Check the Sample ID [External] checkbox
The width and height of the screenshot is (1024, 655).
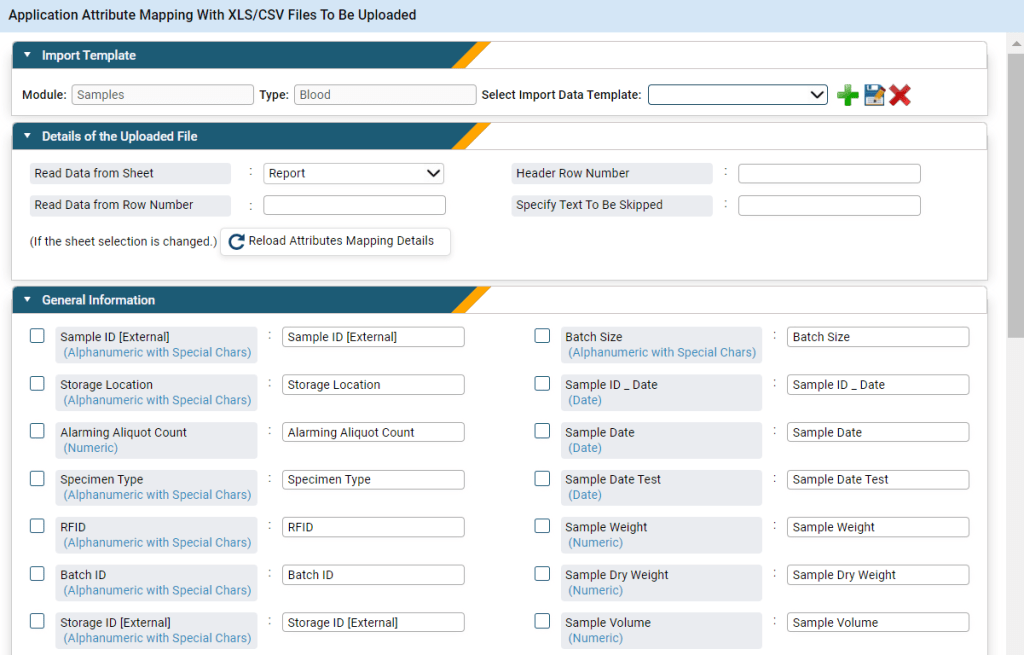click(37, 335)
